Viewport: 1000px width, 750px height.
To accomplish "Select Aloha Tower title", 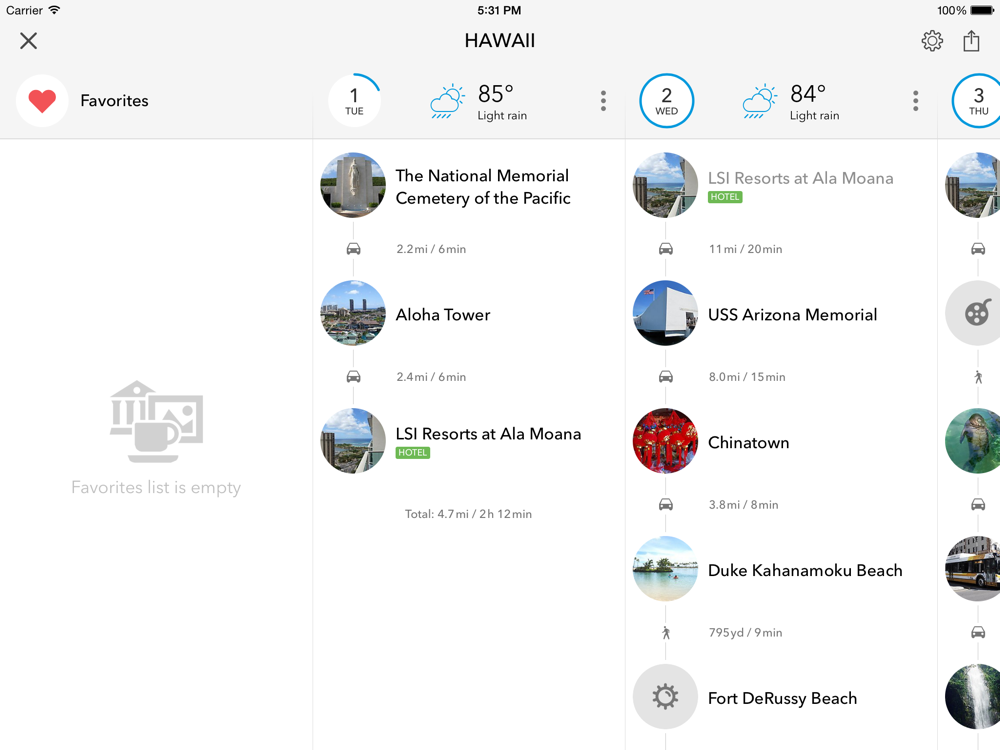I will tap(443, 314).
